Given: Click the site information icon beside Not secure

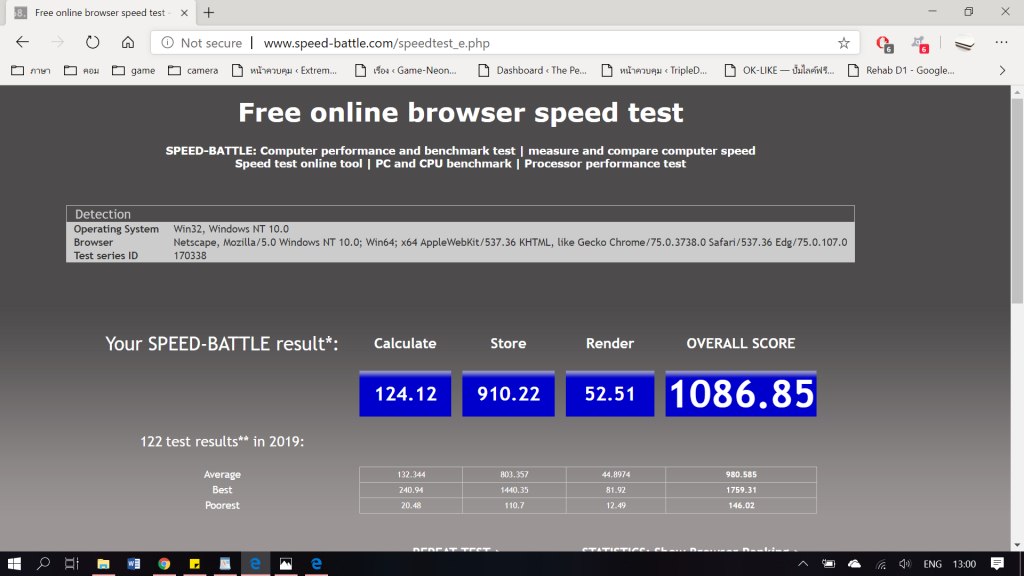Looking at the screenshot, I should [x=168, y=43].
